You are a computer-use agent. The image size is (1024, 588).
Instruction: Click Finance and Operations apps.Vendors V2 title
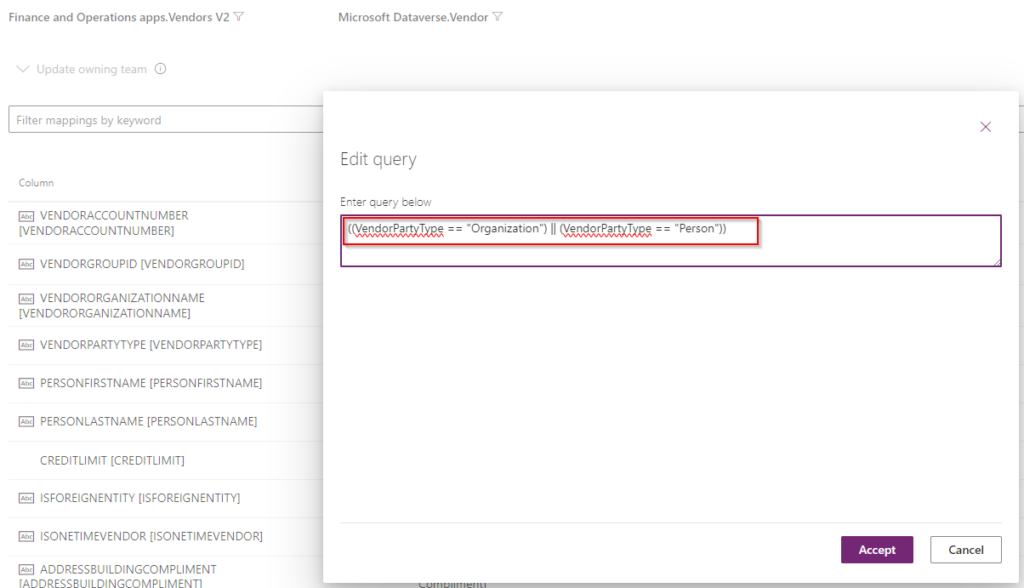point(119,17)
